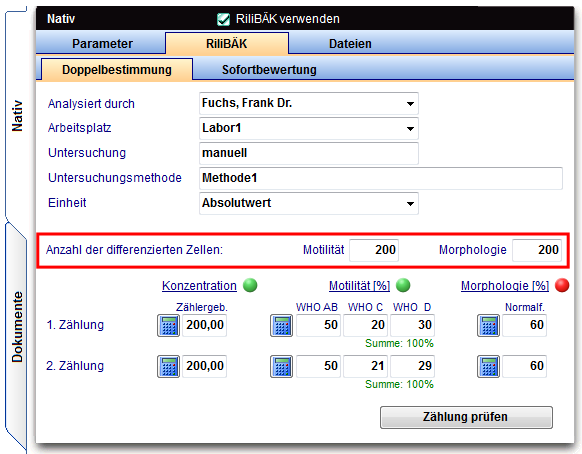
Task: Open calculator for 1. Zählung Motilität
Action: (x=281, y=326)
